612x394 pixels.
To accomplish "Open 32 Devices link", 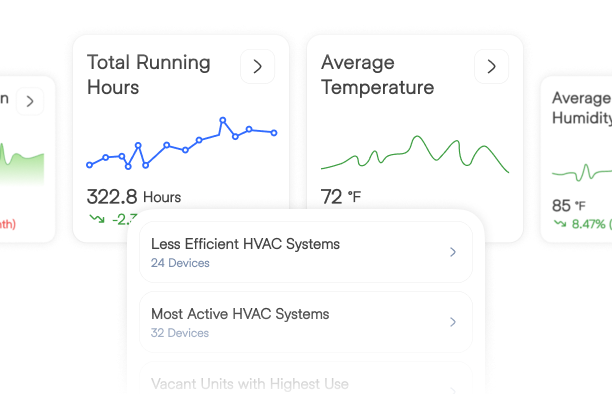I will pyautogui.click(x=180, y=333).
